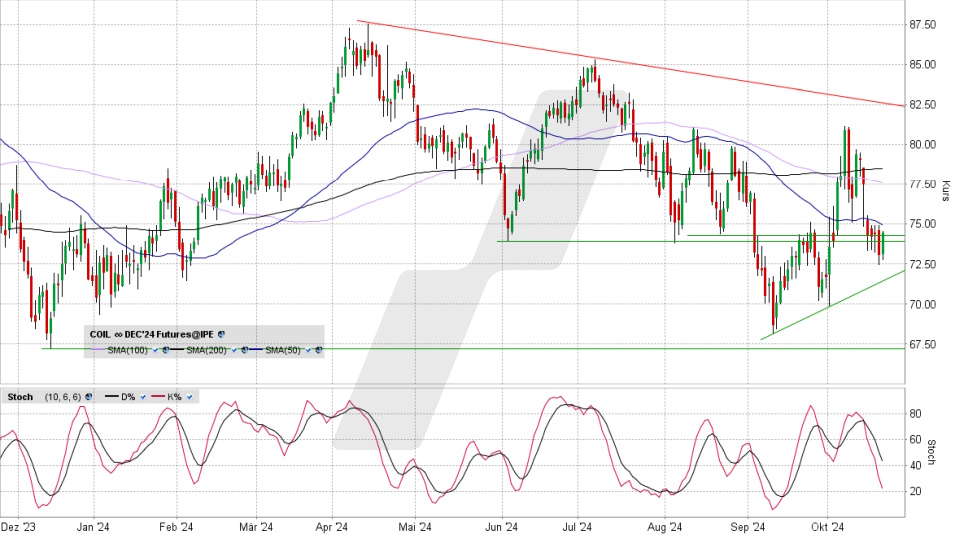Click the globe icon next to SMA(100)
Viewport: 960px width, 540px height.
point(165,350)
